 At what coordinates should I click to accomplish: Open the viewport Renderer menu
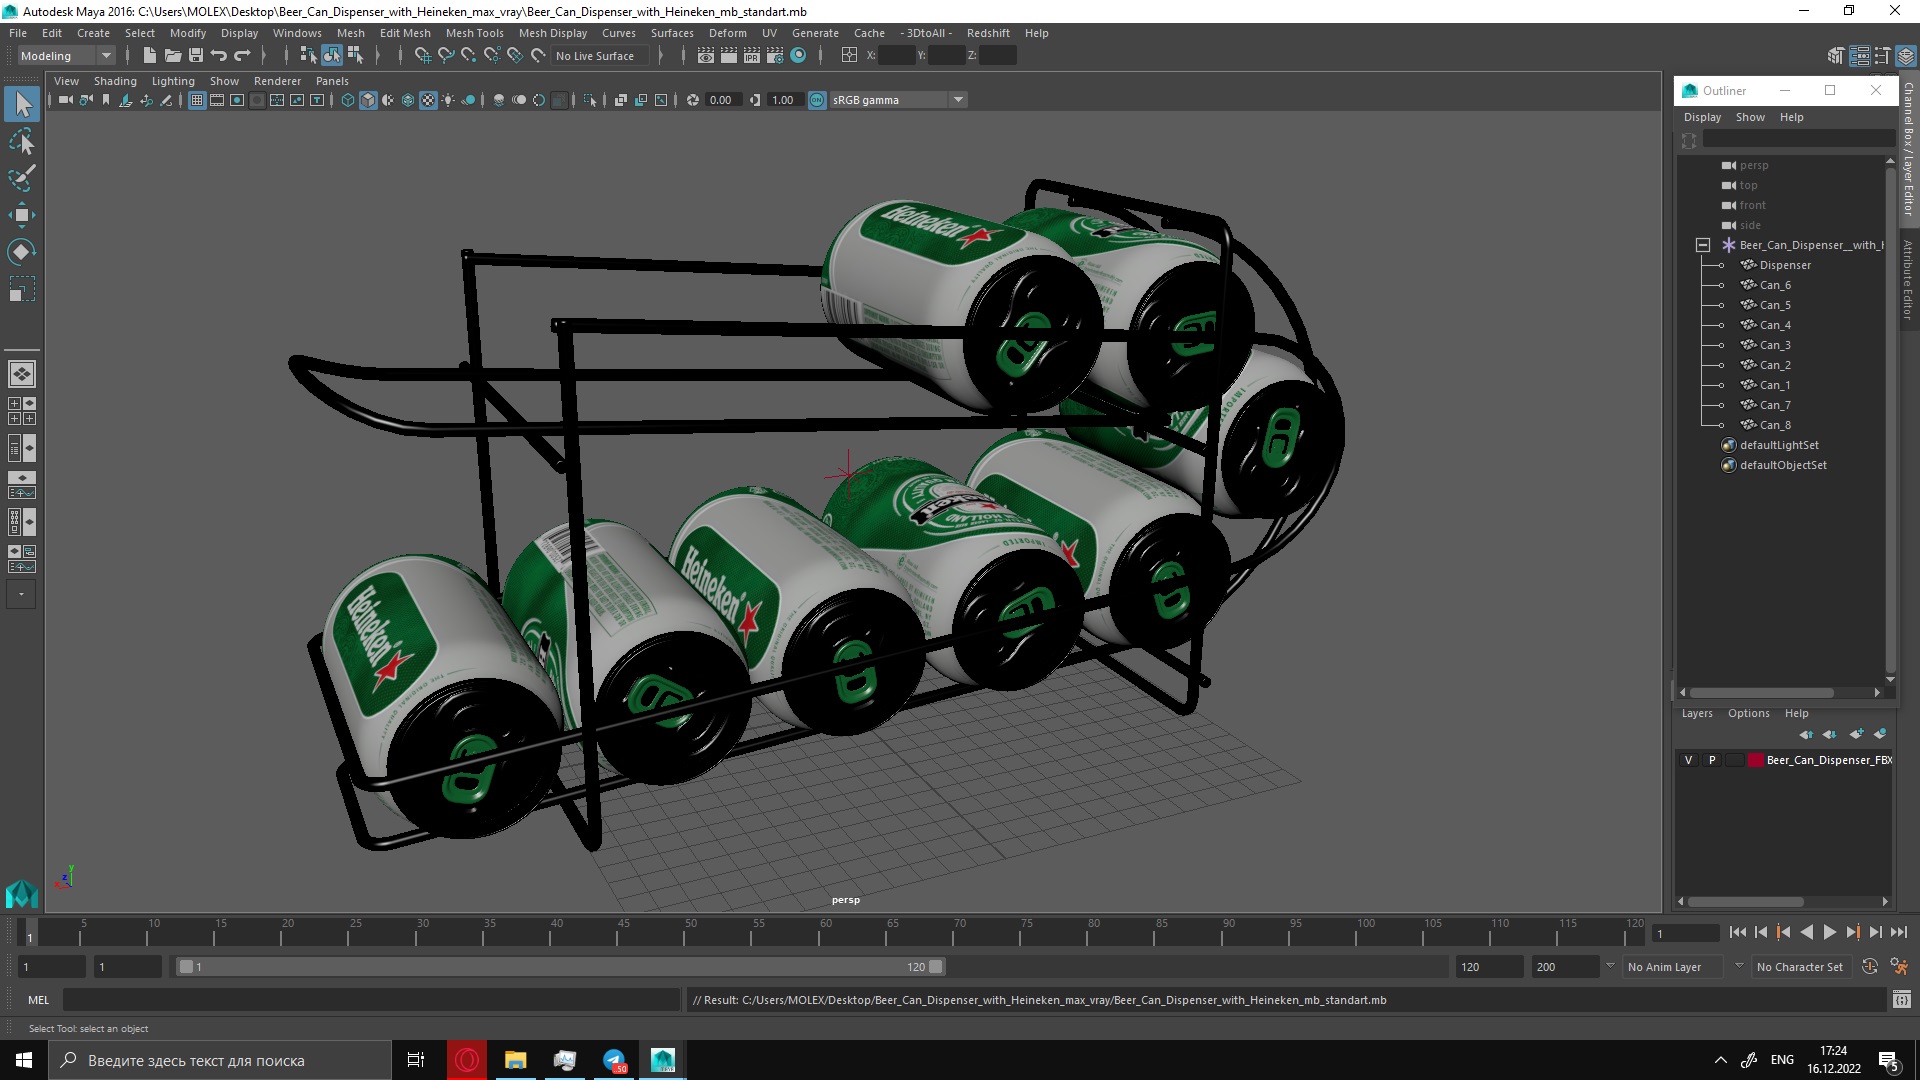tap(277, 81)
